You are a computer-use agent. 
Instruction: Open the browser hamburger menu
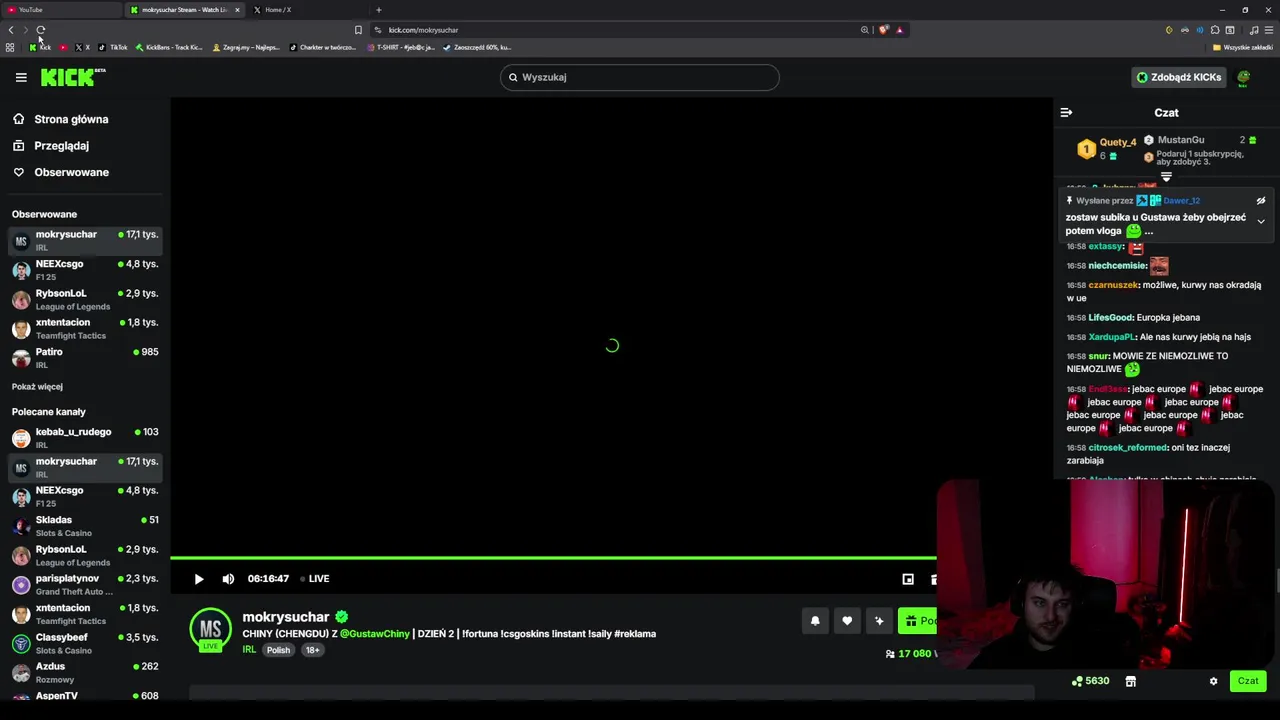click(1269, 30)
